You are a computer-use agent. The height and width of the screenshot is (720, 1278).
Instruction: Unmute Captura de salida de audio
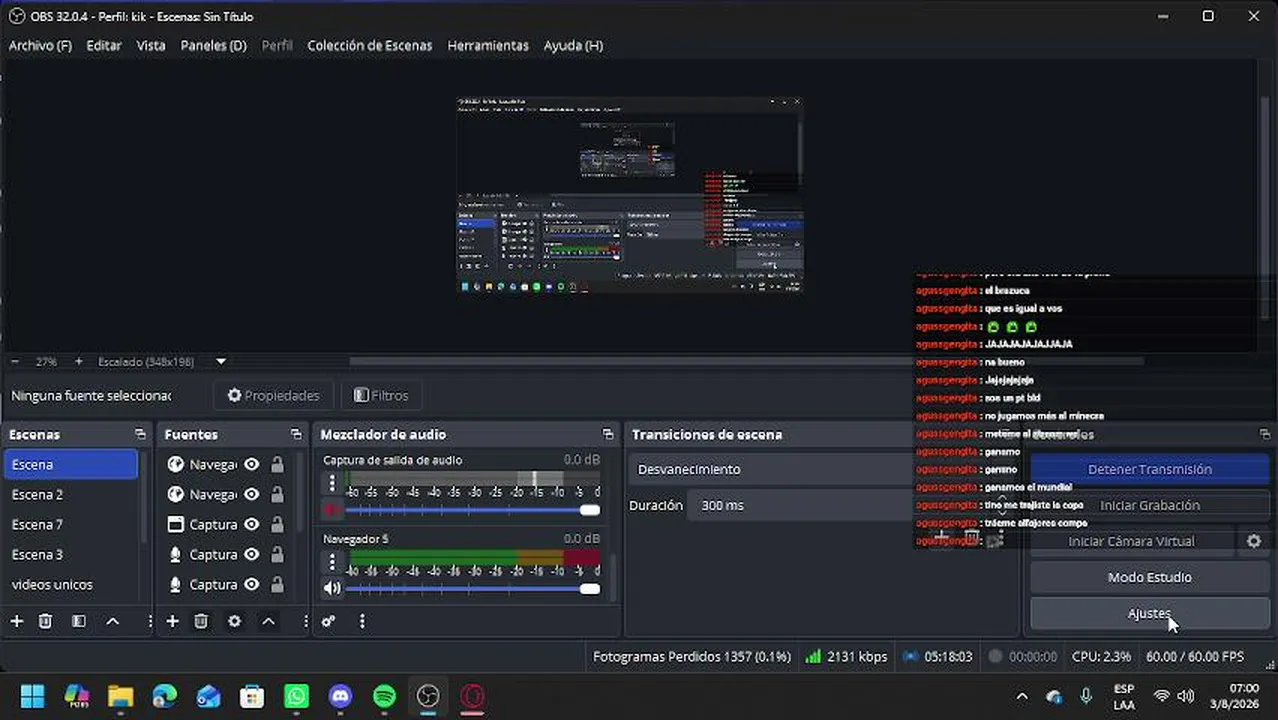[x=332, y=510]
